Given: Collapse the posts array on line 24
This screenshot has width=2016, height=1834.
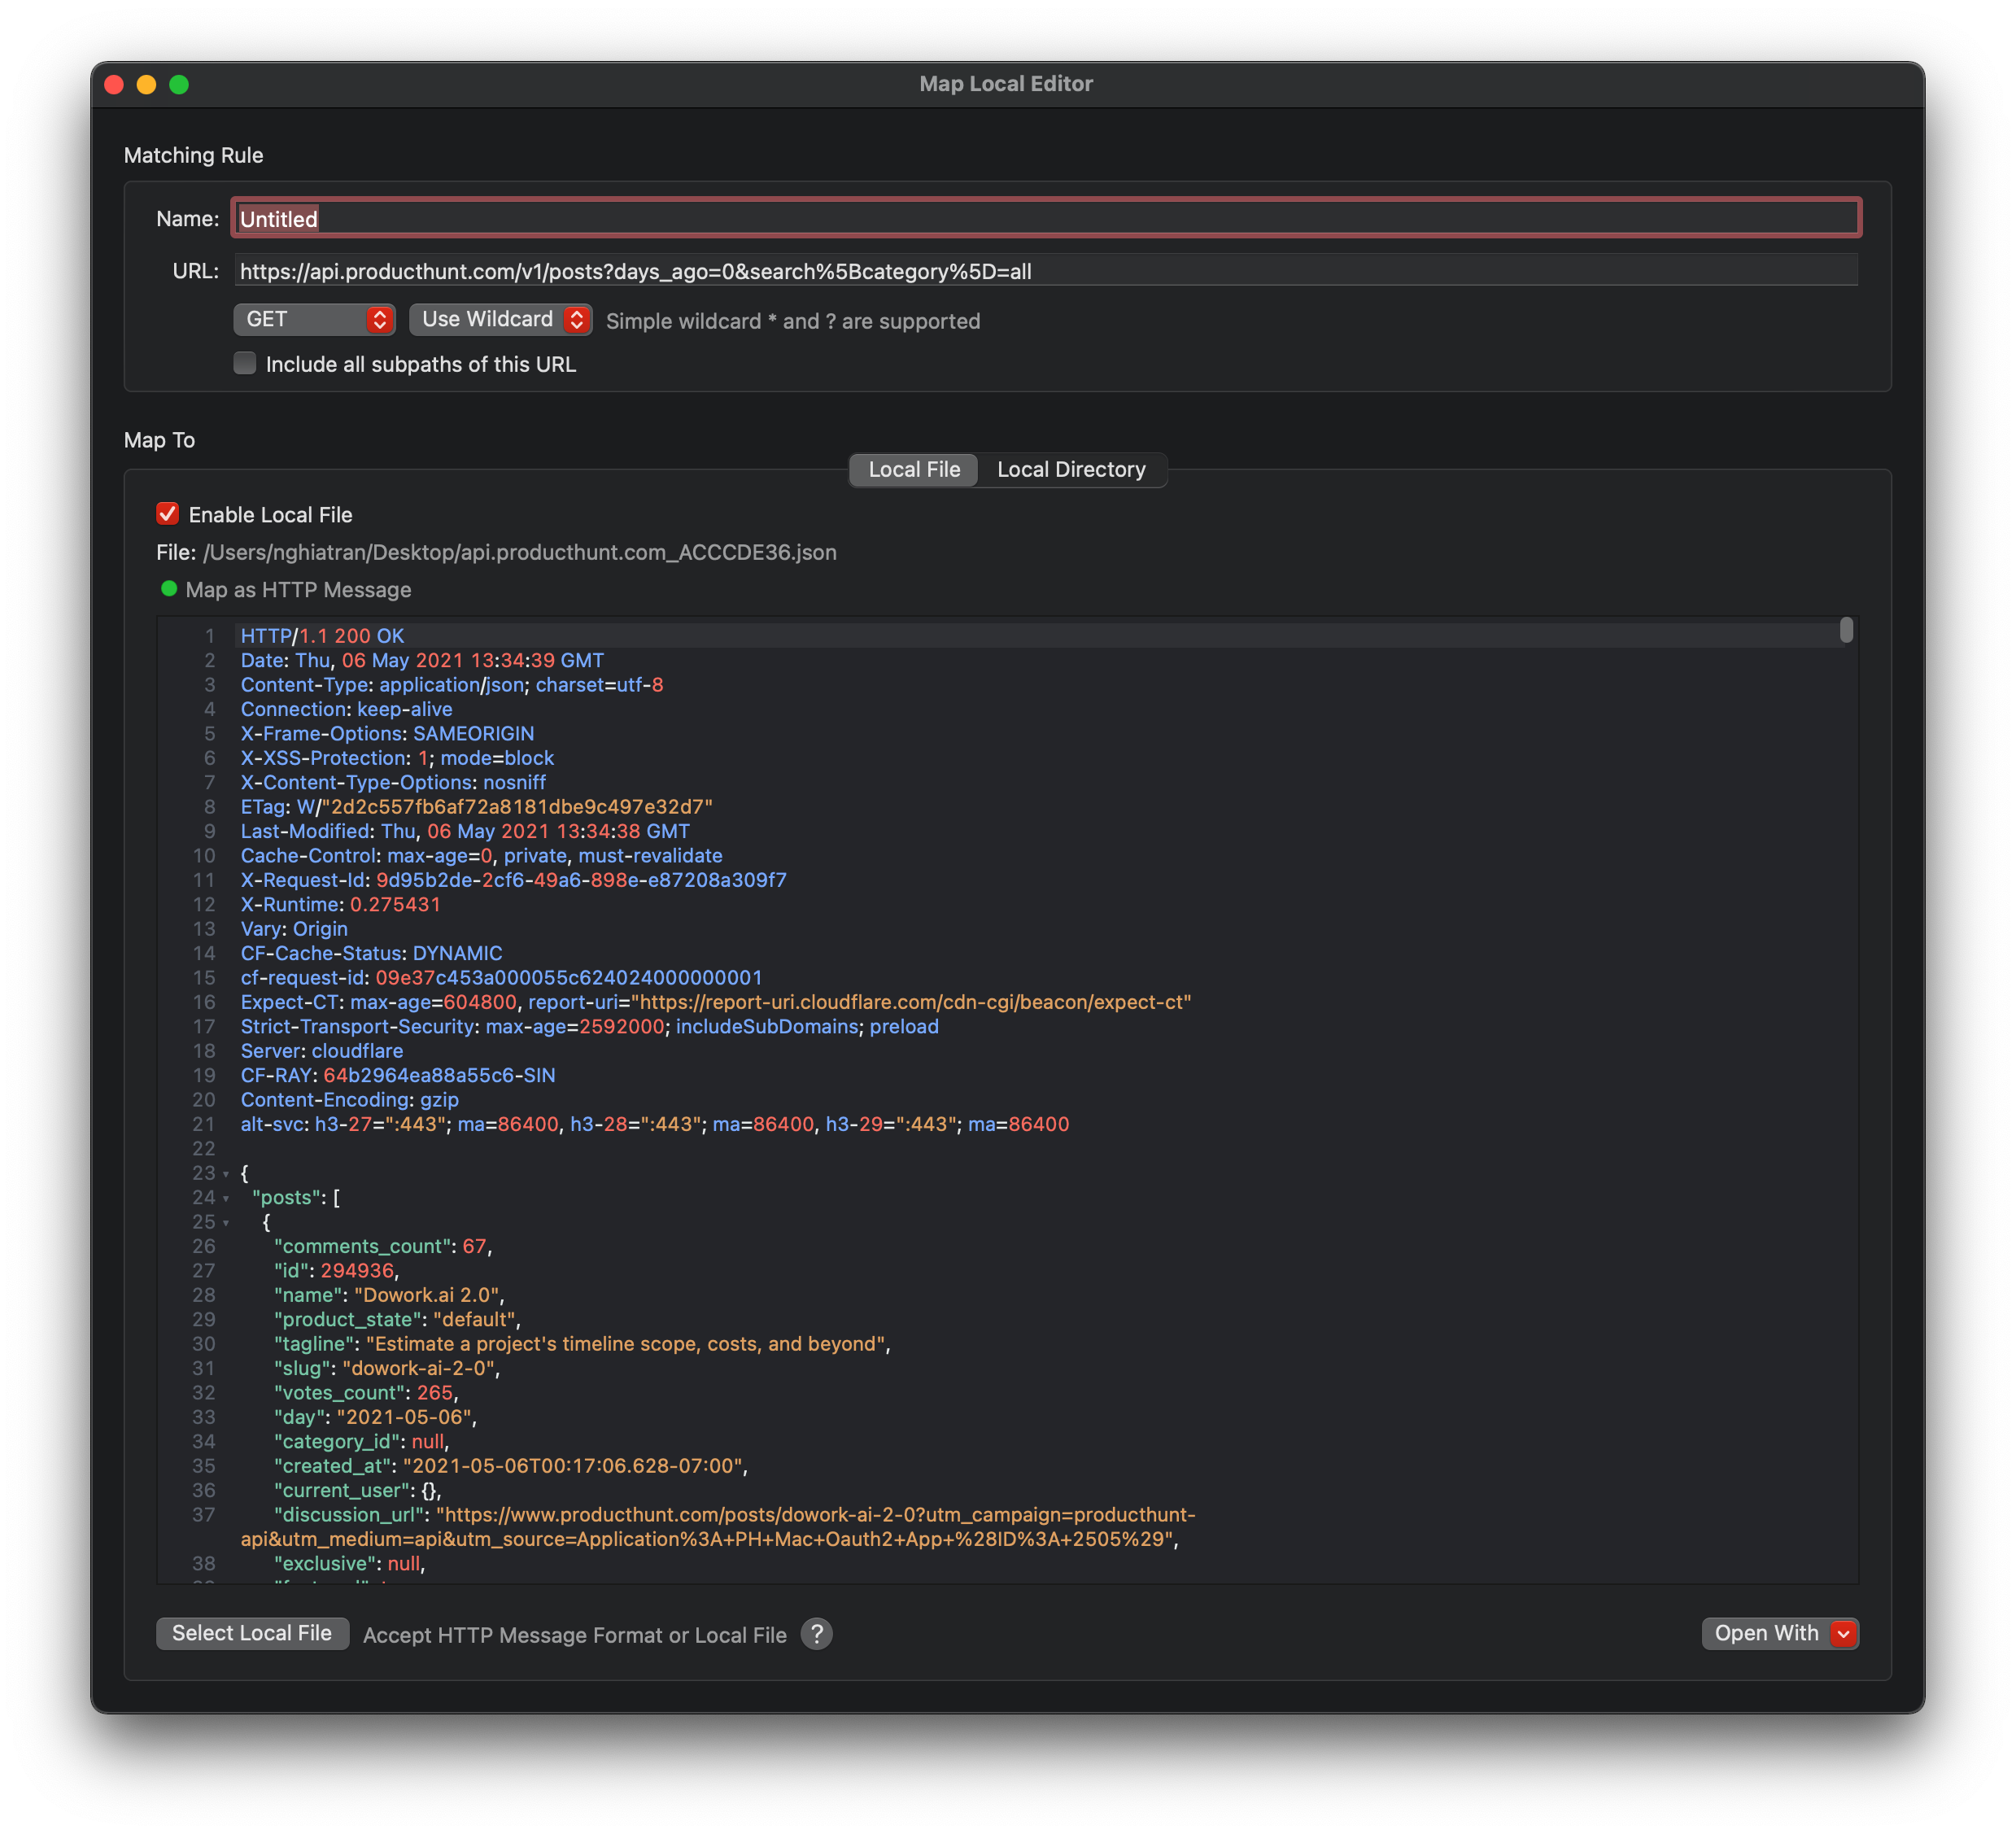Looking at the screenshot, I should click(x=226, y=1198).
